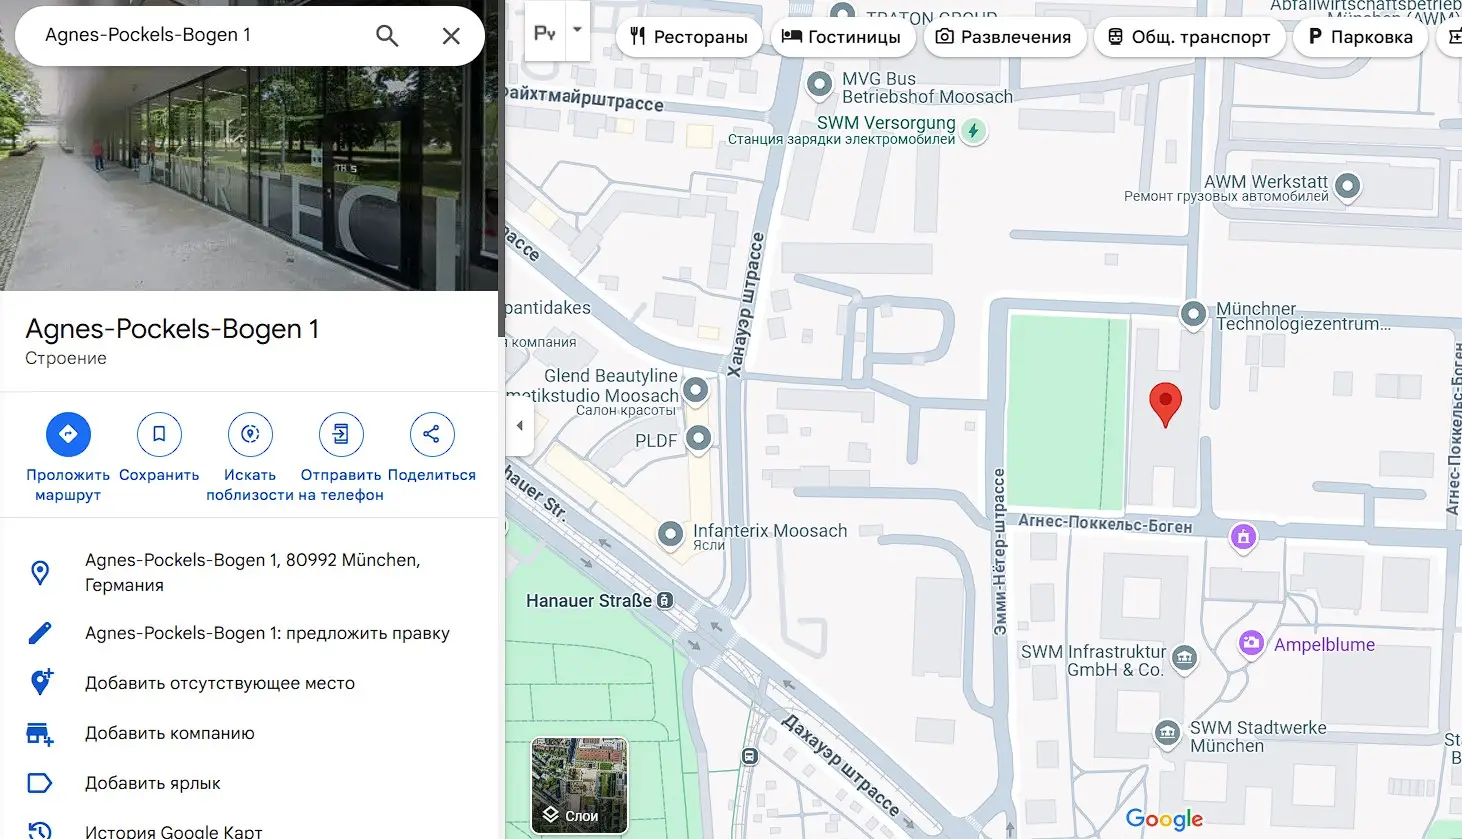Click the search magnifier icon

tap(387, 35)
